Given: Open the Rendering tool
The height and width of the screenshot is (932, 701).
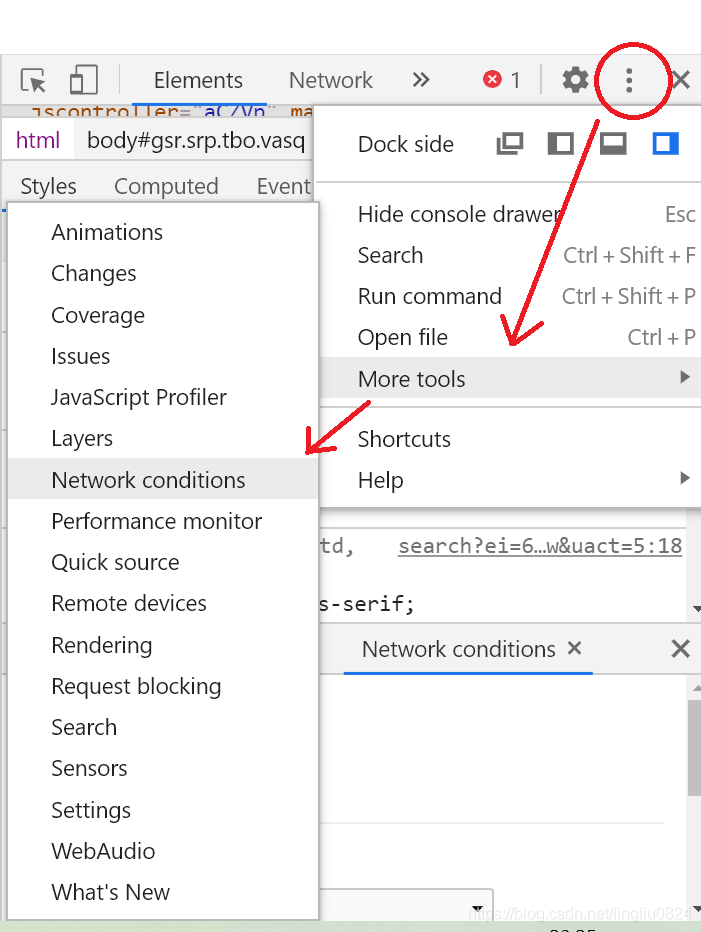Looking at the screenshot, I should pos(163,645).
